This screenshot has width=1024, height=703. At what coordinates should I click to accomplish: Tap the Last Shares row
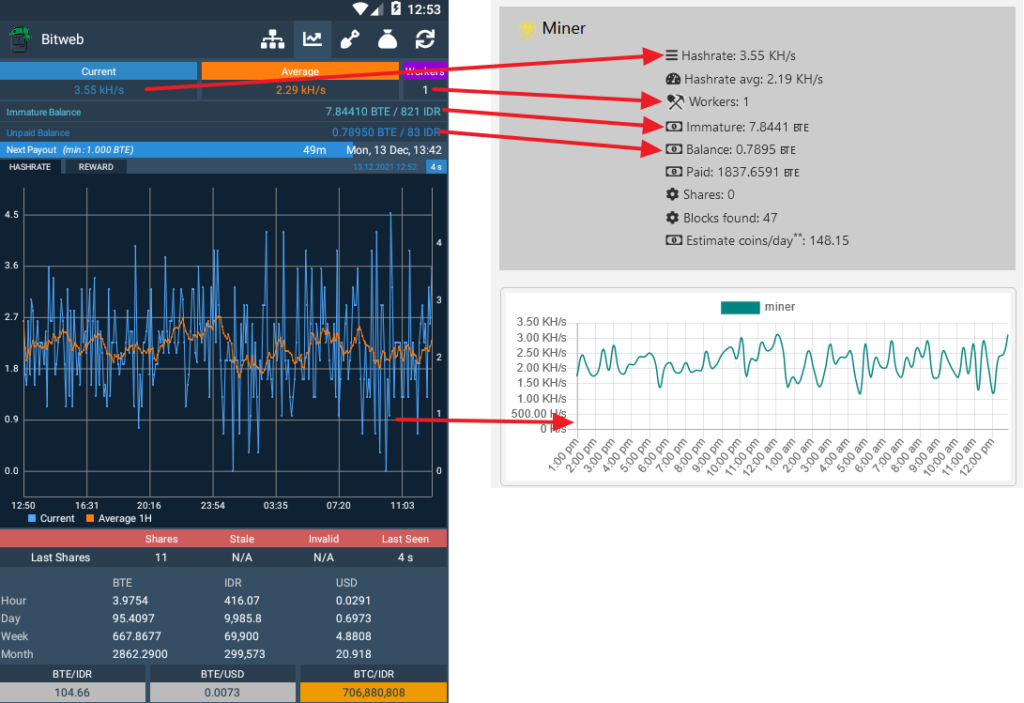[224, 557]
